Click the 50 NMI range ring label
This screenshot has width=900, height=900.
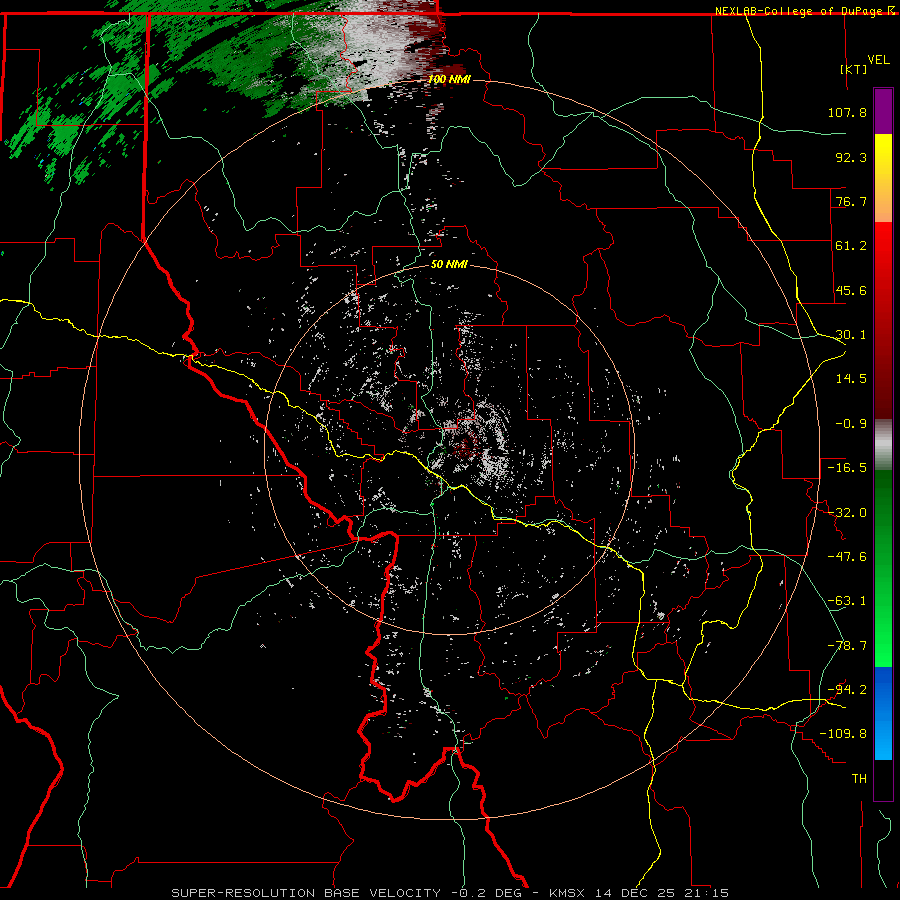click(449, 264)
